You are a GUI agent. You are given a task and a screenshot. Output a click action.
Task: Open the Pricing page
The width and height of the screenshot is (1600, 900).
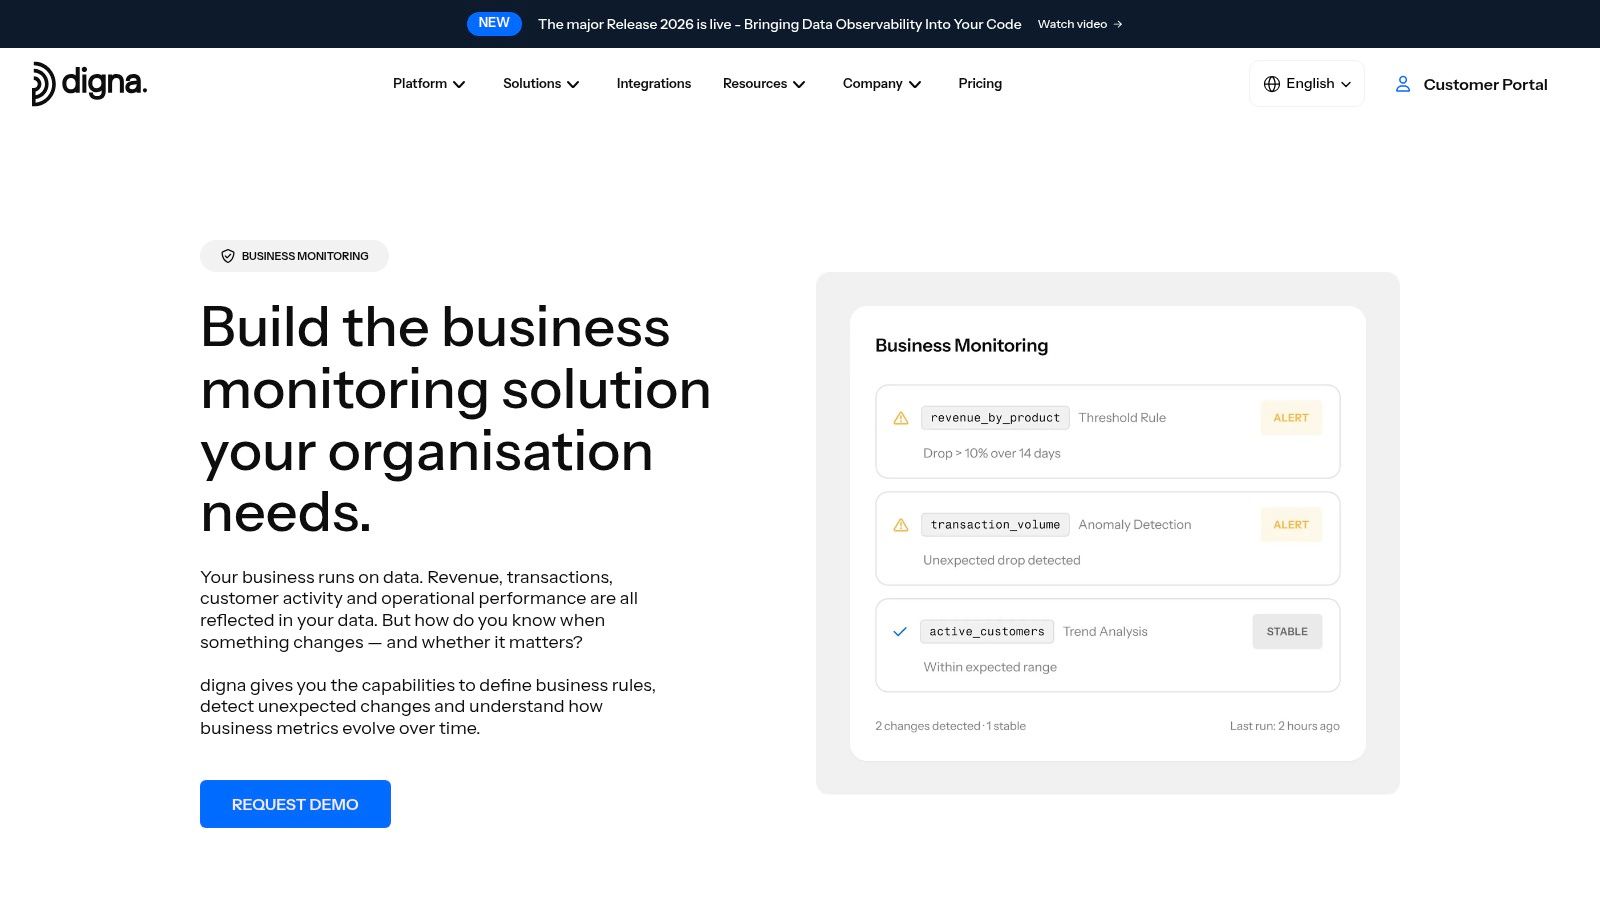[980, 84]
